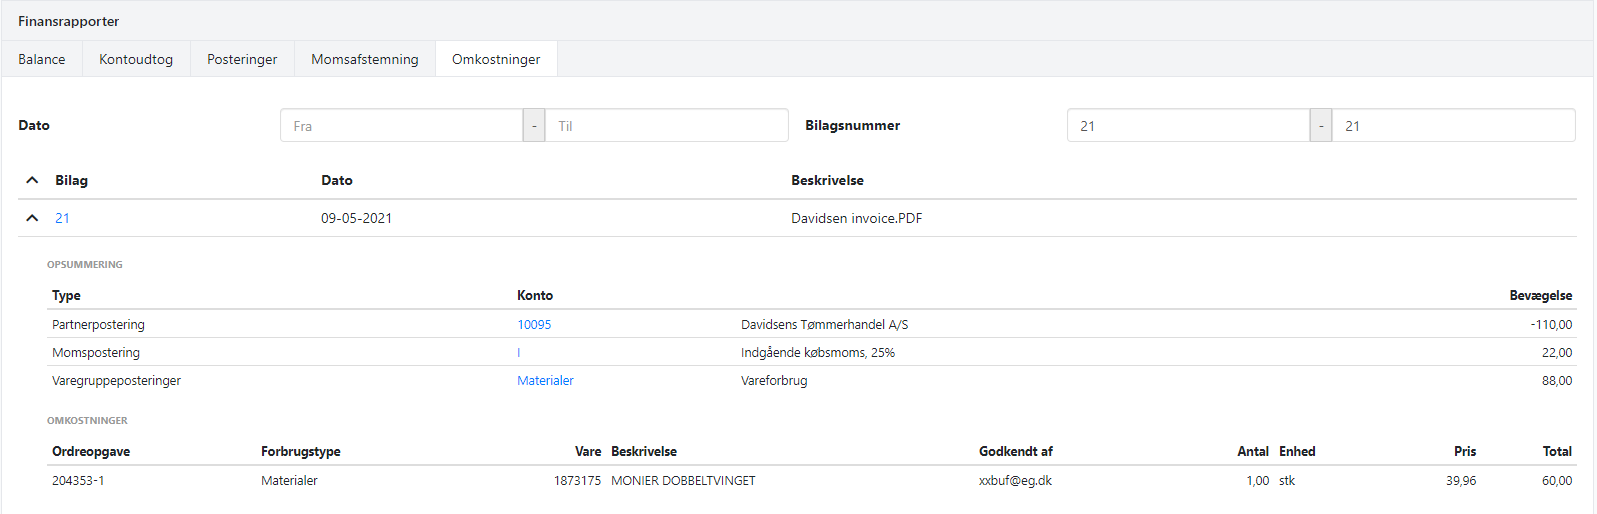Viewport: 1597px width, 514px height.
Task: Open account link 10095
Action: point(534,325)
